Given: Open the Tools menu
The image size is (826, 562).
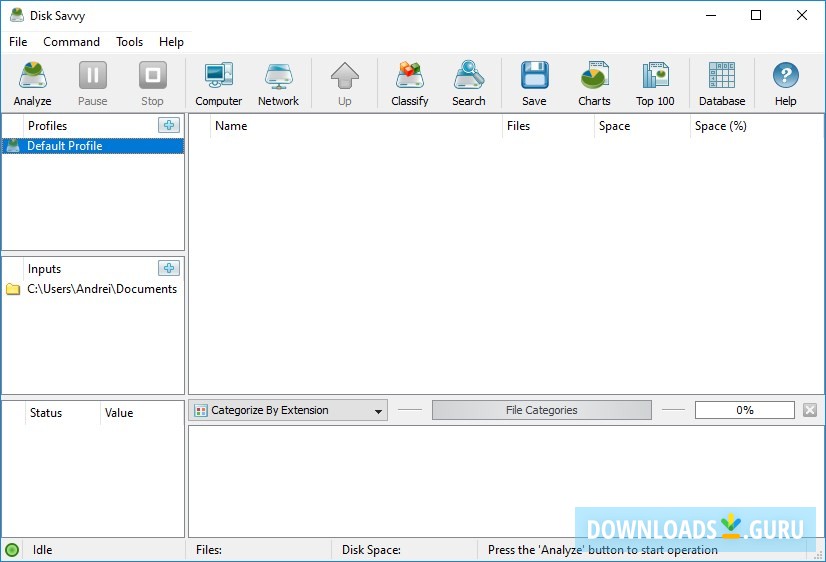Looking at the screenshot, I should 130,42.
